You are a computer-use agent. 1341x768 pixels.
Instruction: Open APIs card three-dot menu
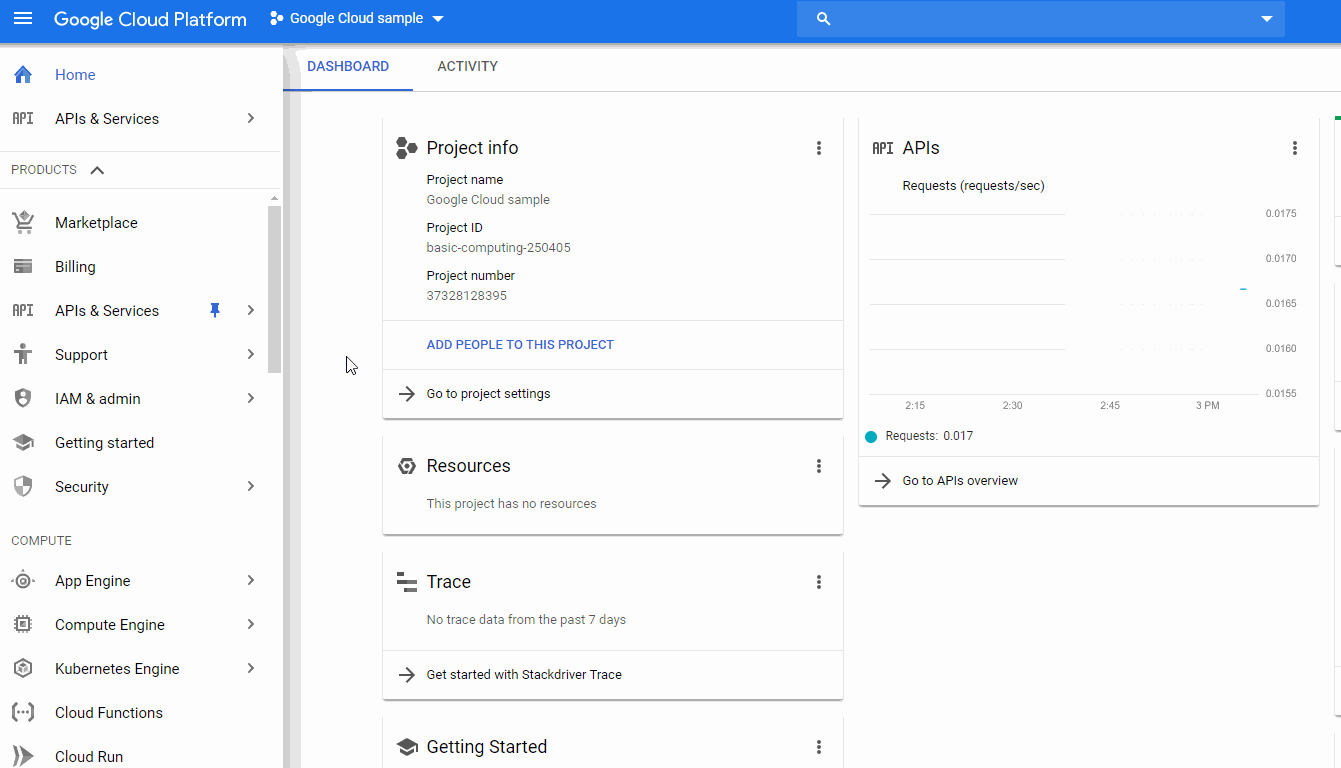1294,148
